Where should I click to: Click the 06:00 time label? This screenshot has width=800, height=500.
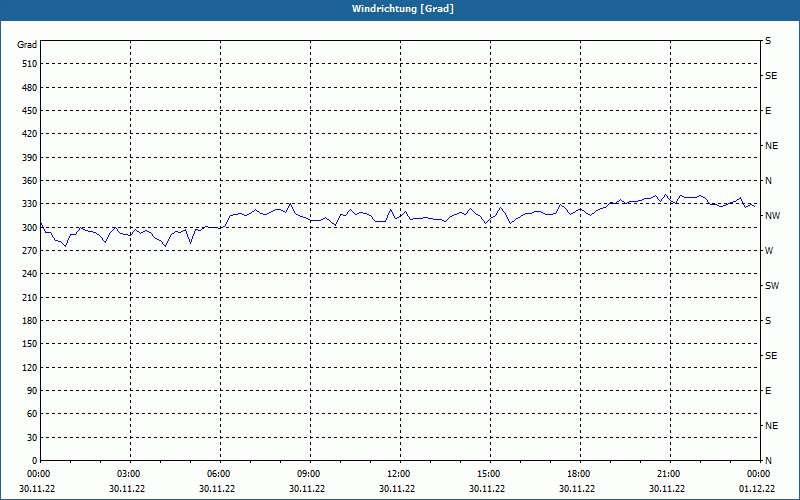tap(218, 474)
